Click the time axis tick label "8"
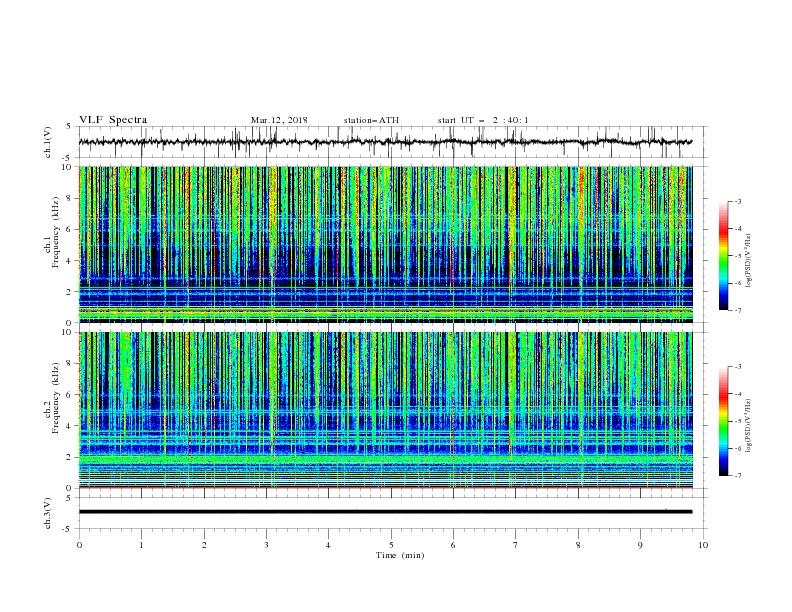Image resolution: width=792 pixels, height=612 pixels. click(578, 545)
